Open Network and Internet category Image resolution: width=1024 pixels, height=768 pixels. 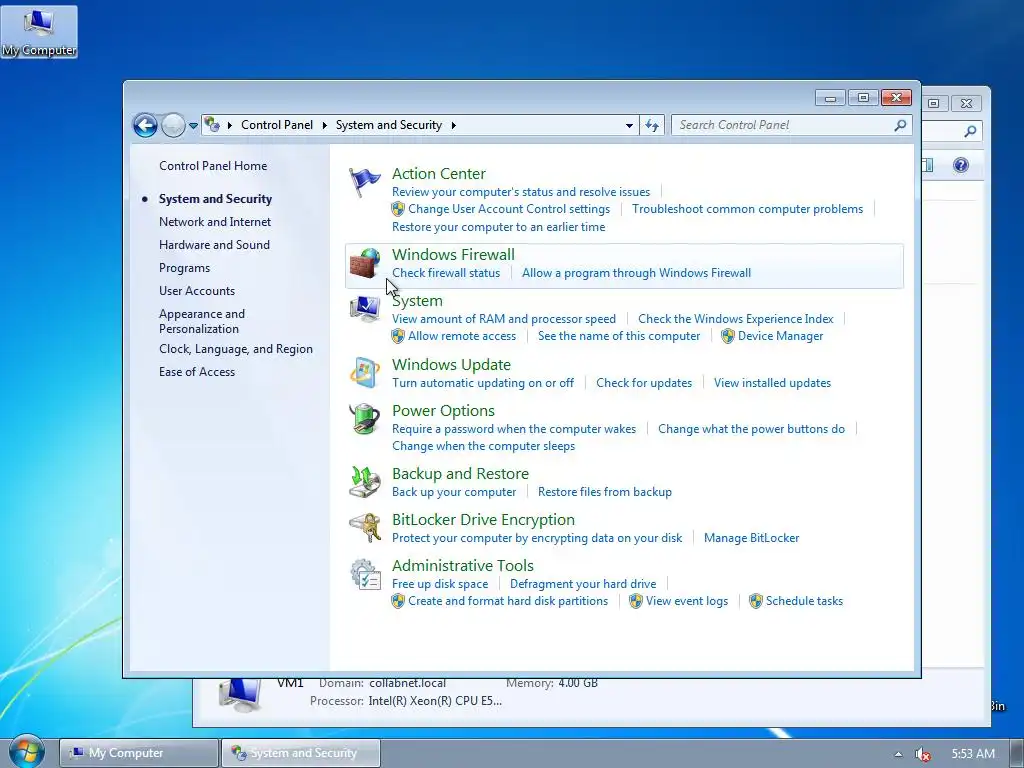pos(215,222)
